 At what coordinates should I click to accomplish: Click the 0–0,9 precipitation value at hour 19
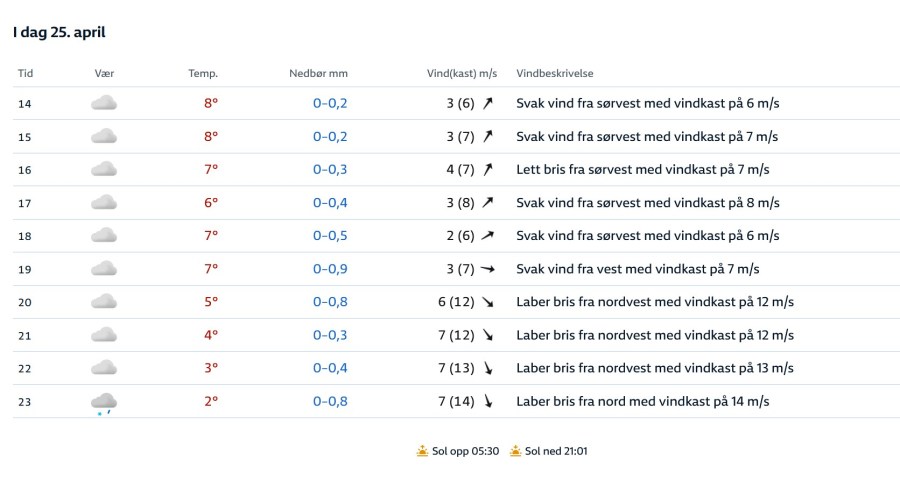tap(330, 269)
